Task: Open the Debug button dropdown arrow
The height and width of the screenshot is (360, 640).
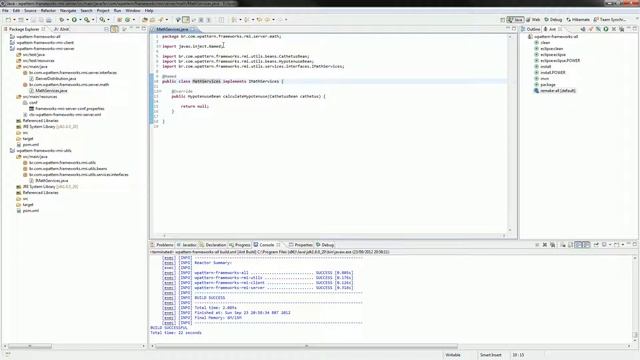Action: (x=67, y=20)
